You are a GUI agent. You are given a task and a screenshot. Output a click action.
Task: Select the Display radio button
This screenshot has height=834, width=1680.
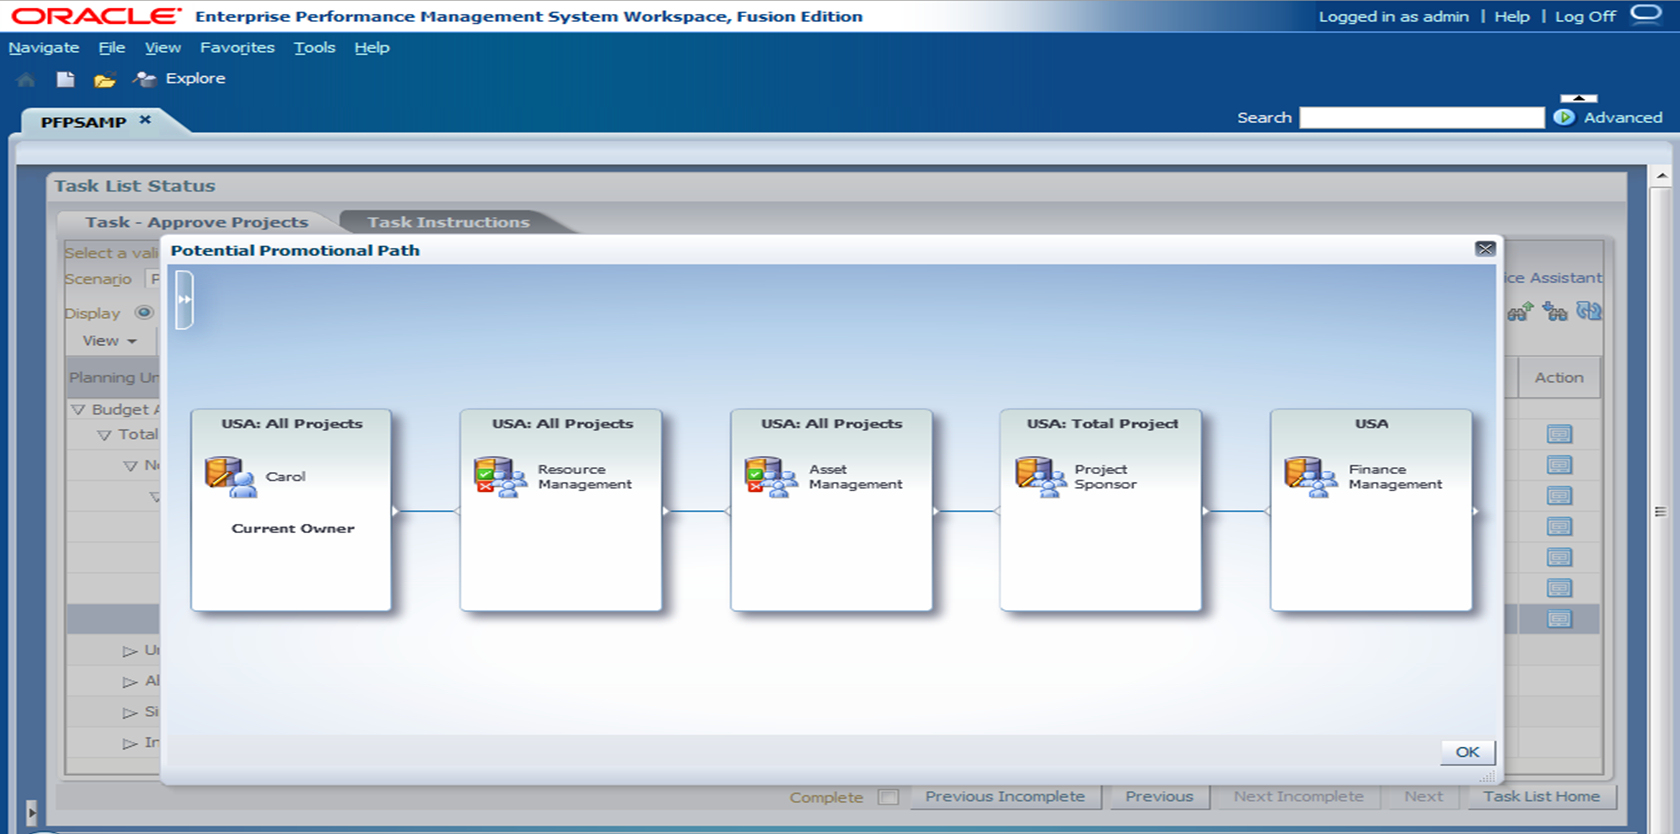(x=144, y=312)
